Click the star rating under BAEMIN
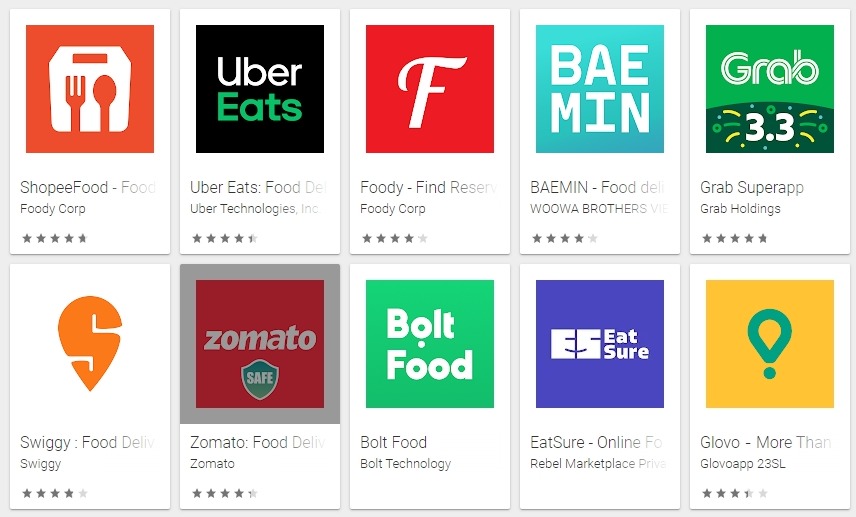The image size is (856, 517). coord(565,238)
